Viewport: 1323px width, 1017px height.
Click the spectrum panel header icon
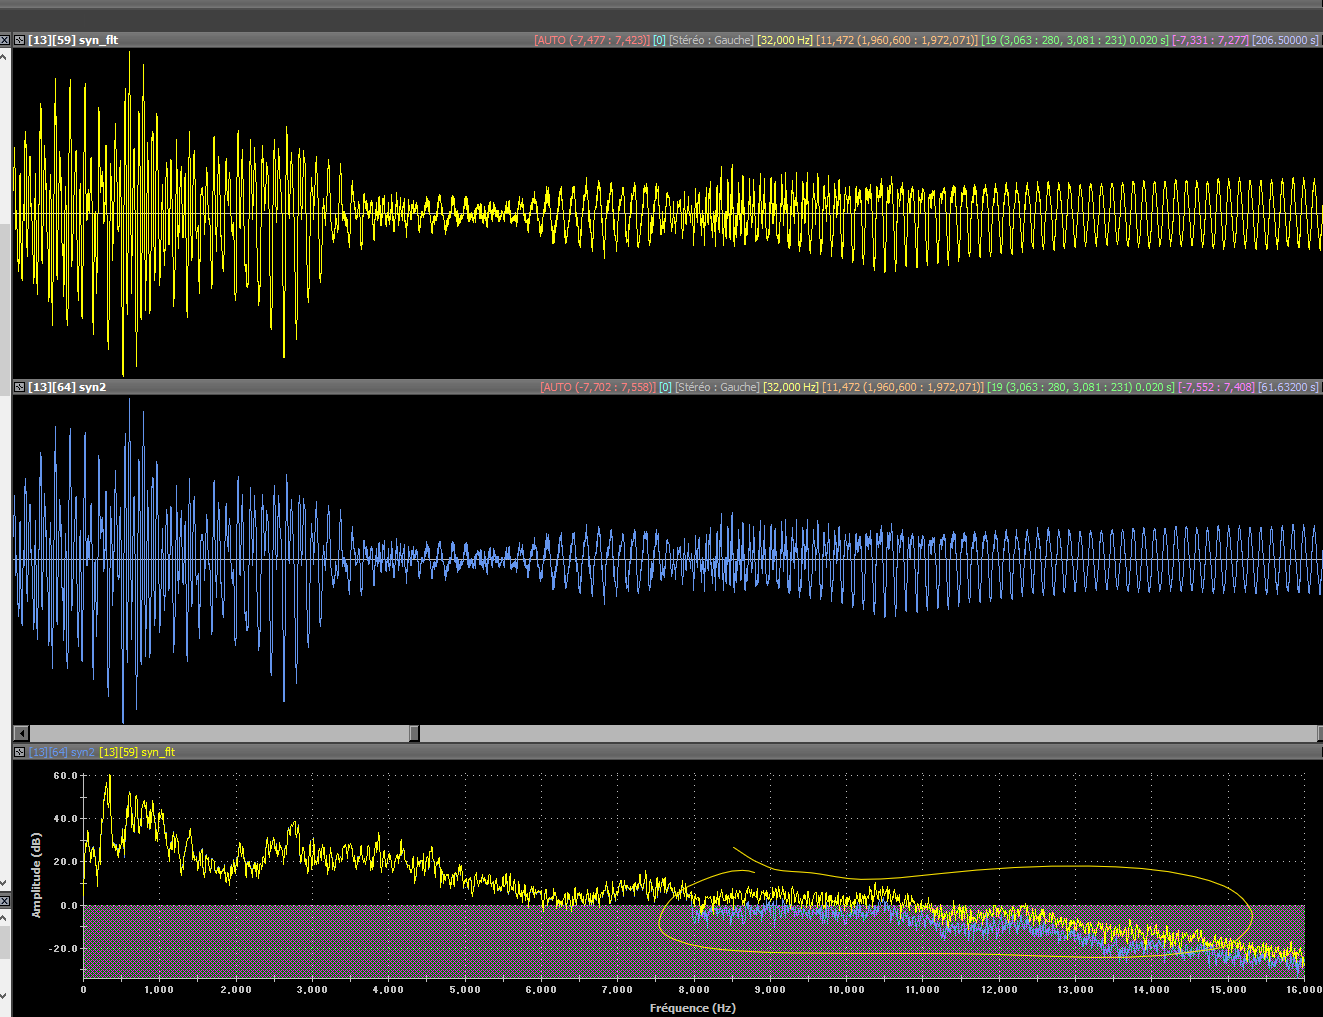[19, 752]
